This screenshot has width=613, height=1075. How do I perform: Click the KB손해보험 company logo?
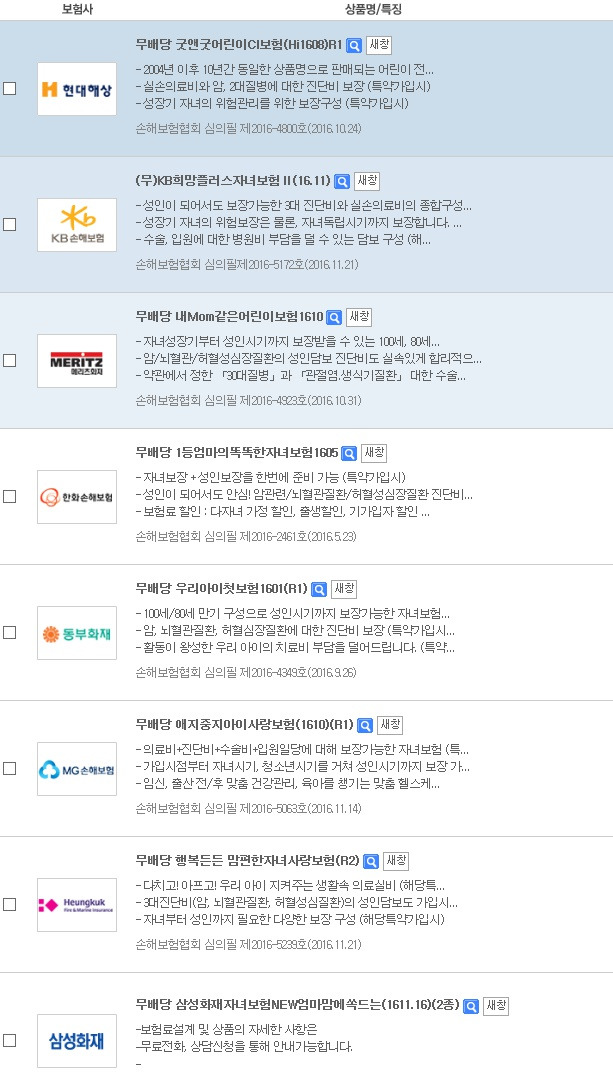pos(77,225)
